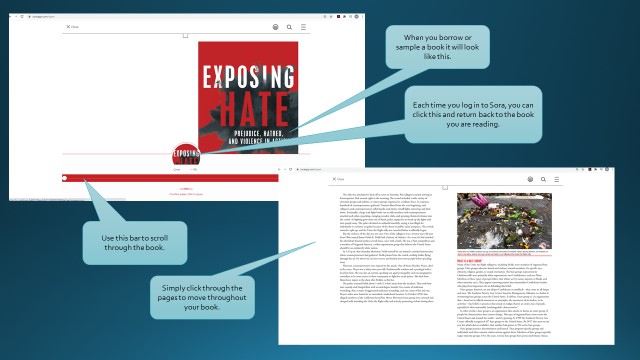
Task: Open the globe settings icon in page view
Action: click(x=530, y=179)
